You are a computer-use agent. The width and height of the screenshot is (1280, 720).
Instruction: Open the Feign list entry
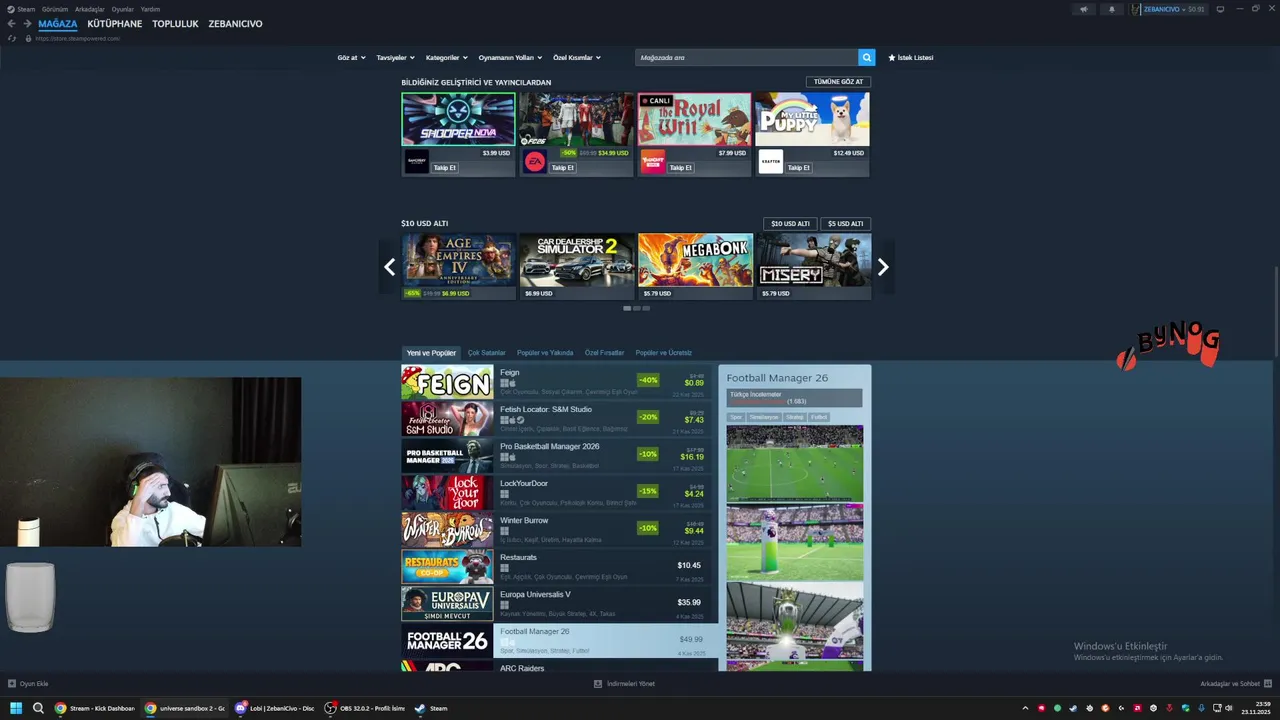pos(556,382)
